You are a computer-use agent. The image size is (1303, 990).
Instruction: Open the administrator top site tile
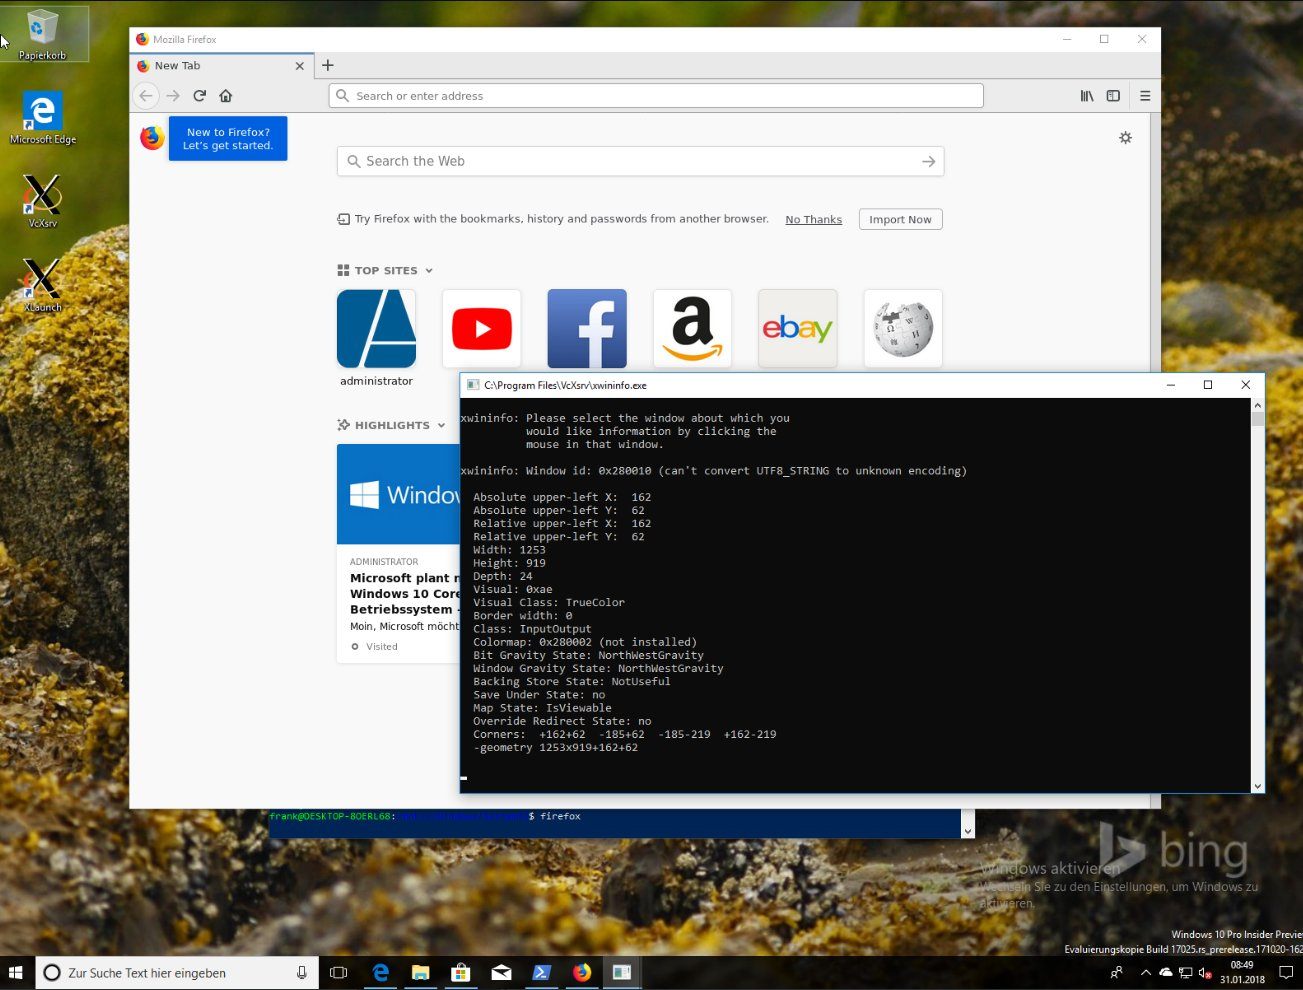376,329
